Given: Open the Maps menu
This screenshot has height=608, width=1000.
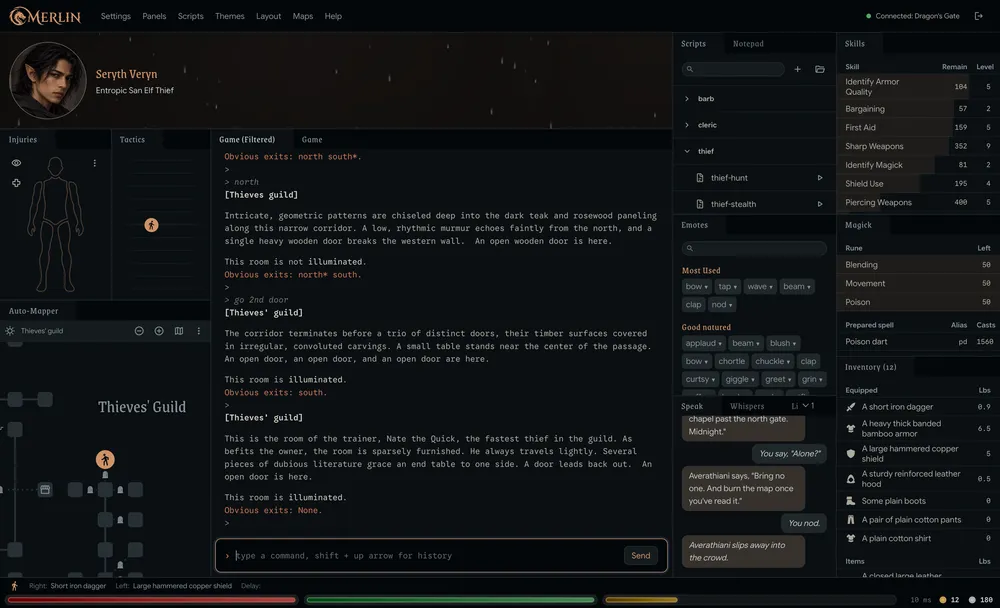Looking at the screenshot, I should click(x=303, y=17).
